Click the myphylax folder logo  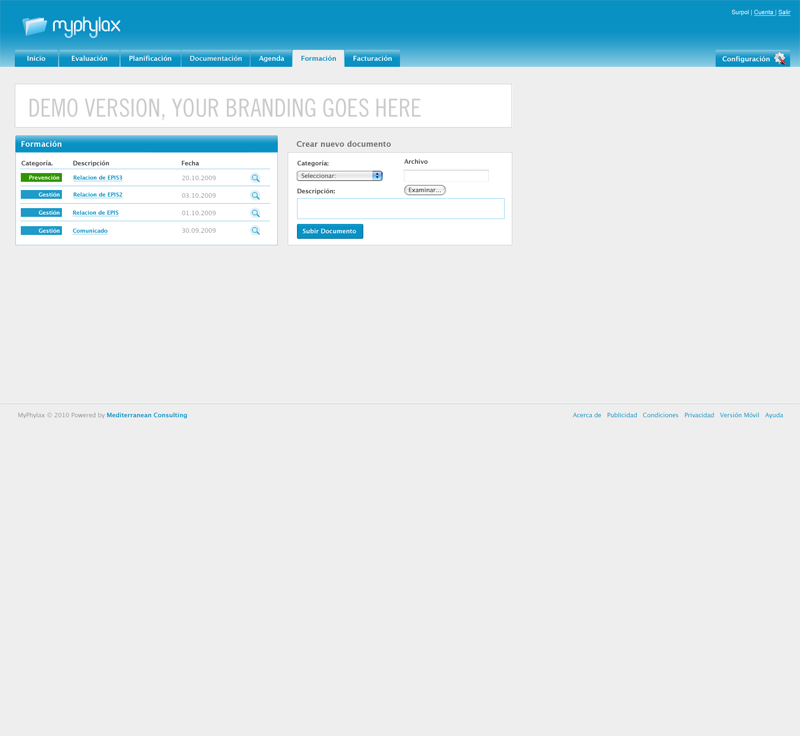[x=35, y=26]
